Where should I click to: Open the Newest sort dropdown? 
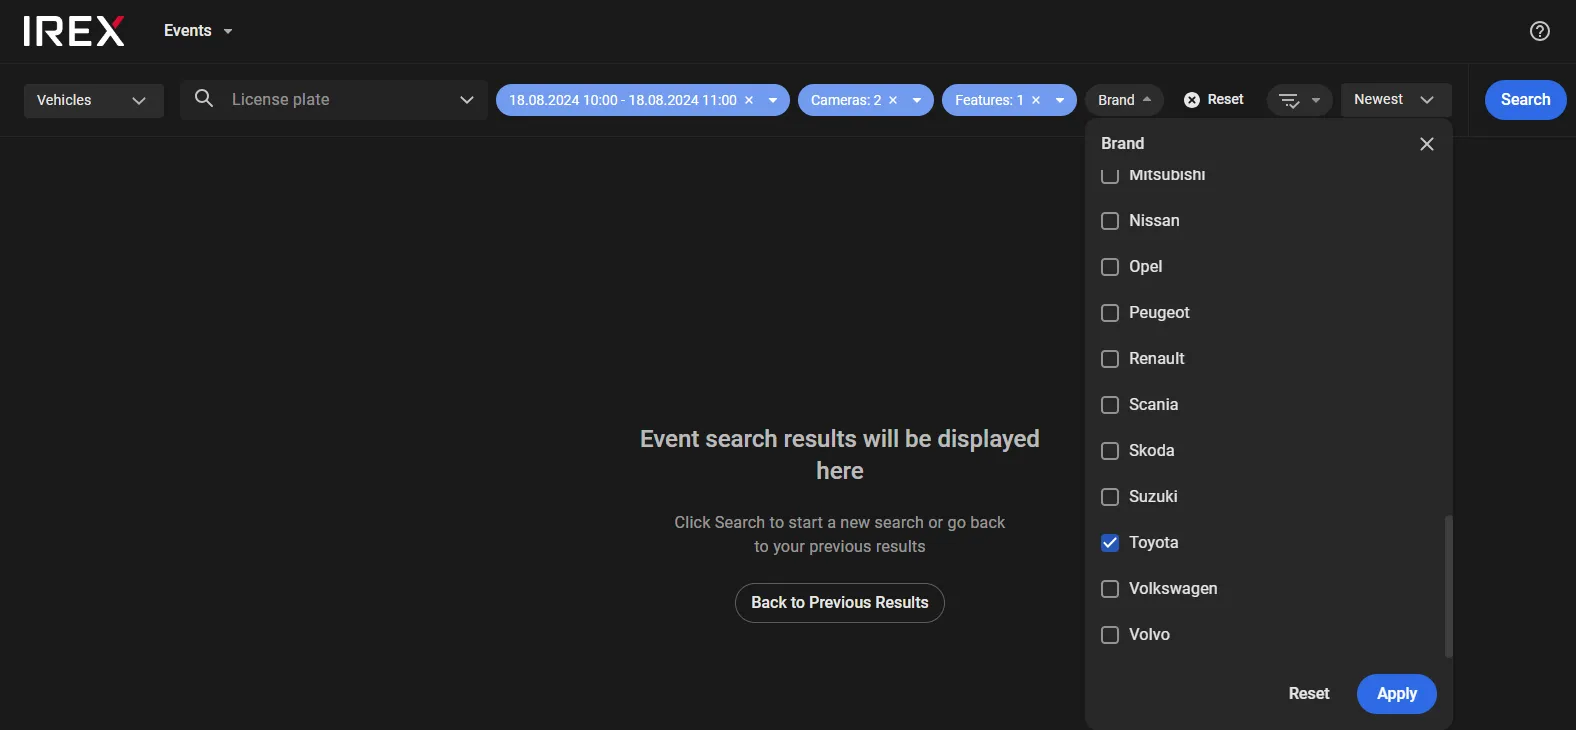pyautogui.click(x=1396, y=100)
